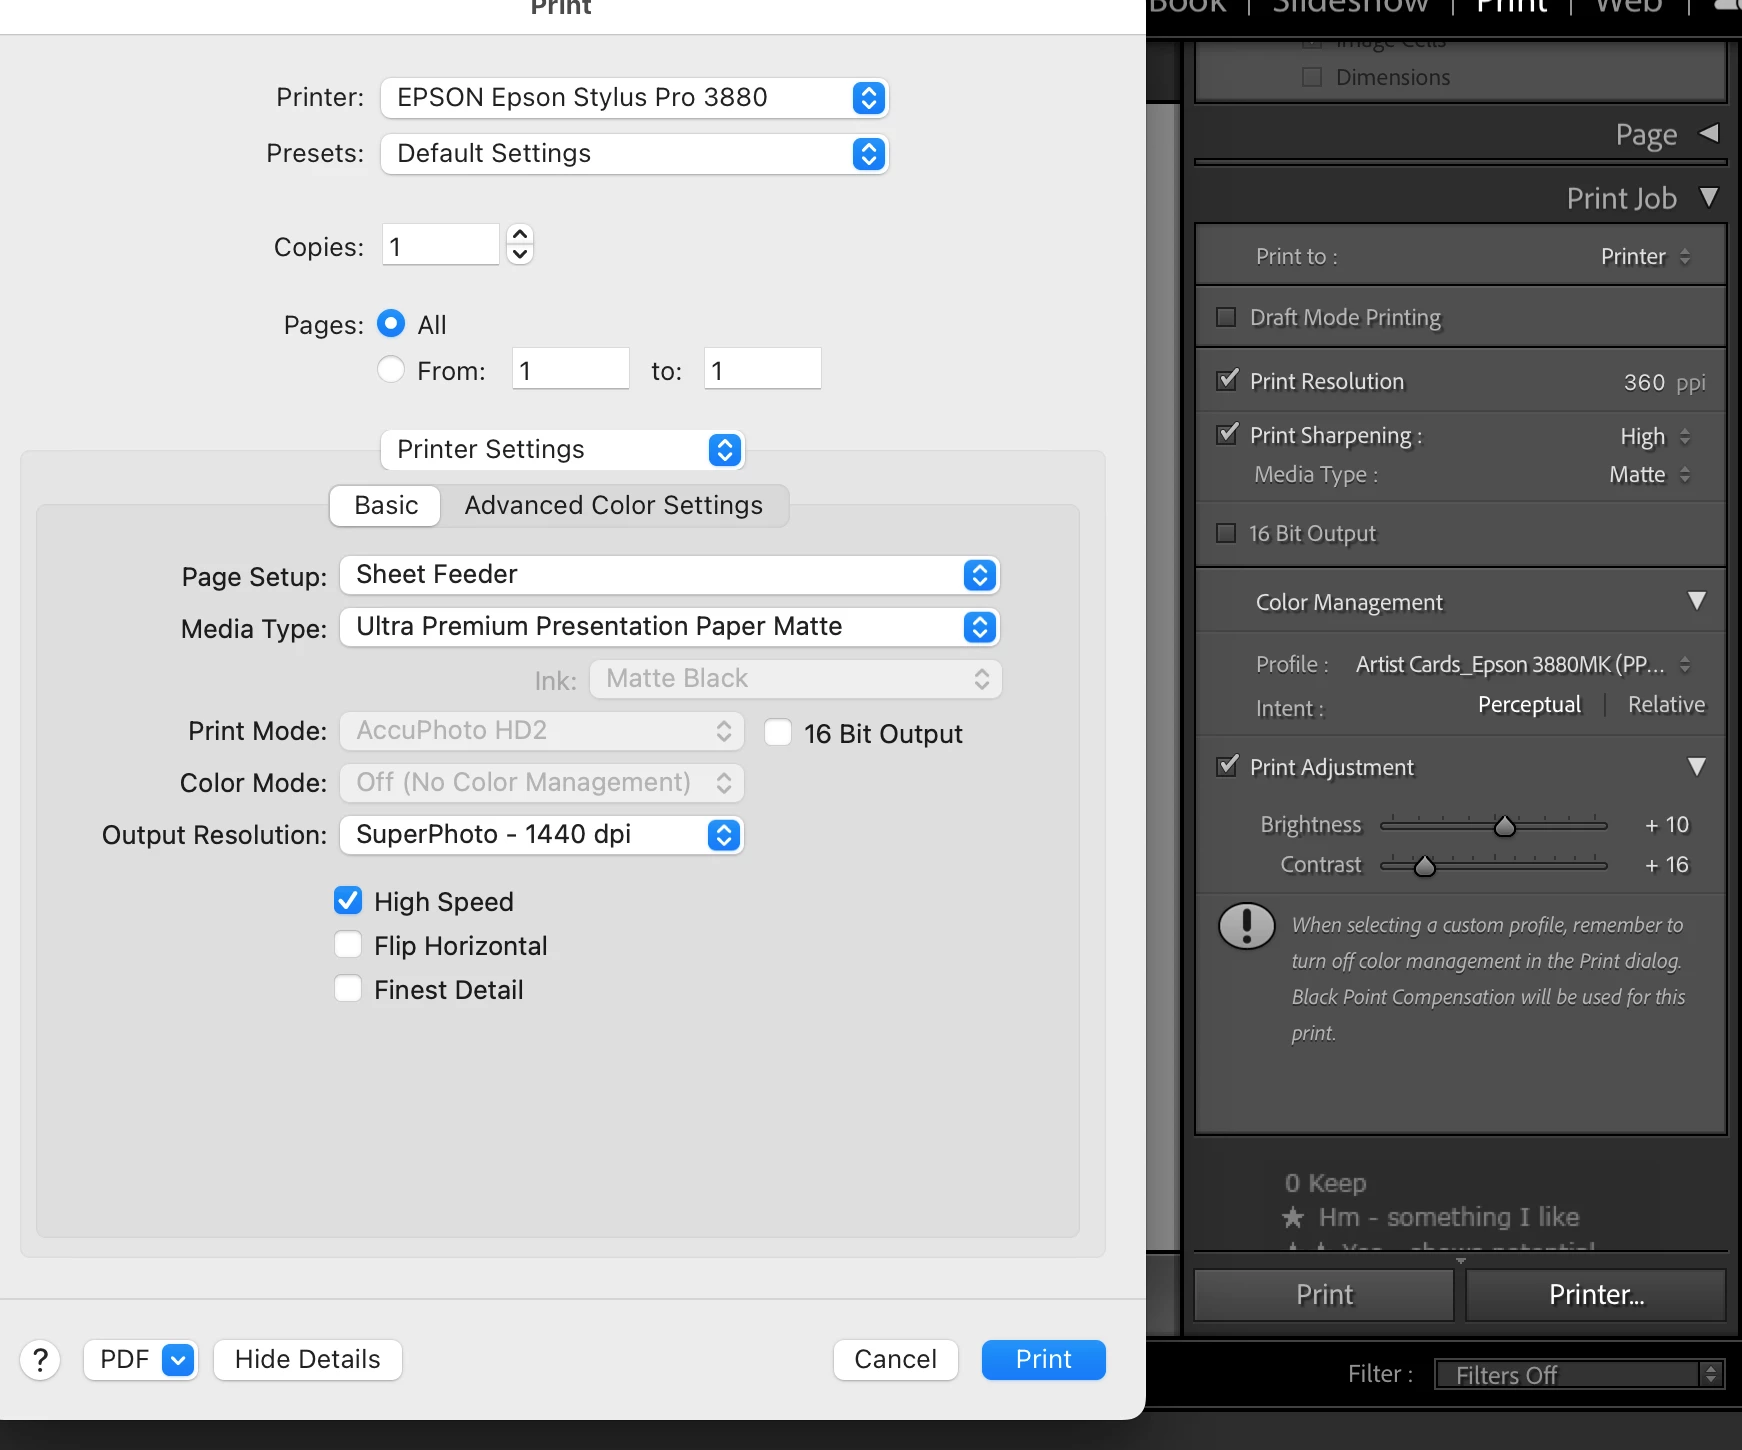Open the Lightroom Media Type Matte popup

[x=1650, y=475]
